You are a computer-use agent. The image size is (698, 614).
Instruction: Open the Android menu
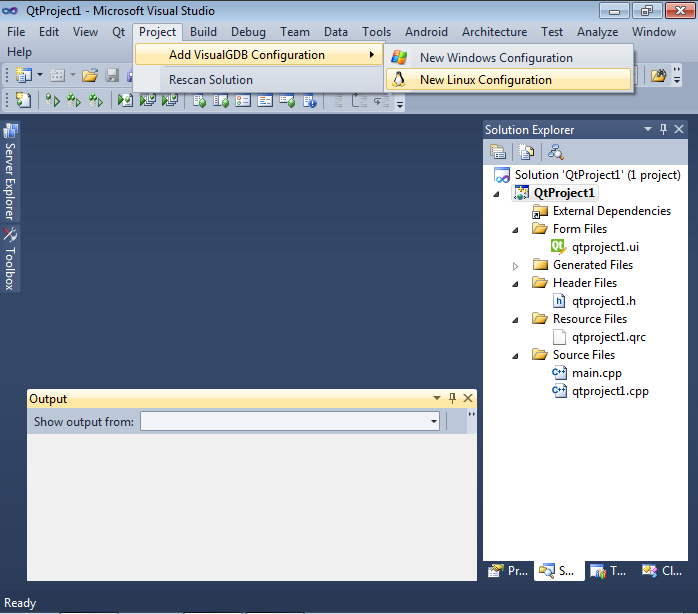point(426,32)
